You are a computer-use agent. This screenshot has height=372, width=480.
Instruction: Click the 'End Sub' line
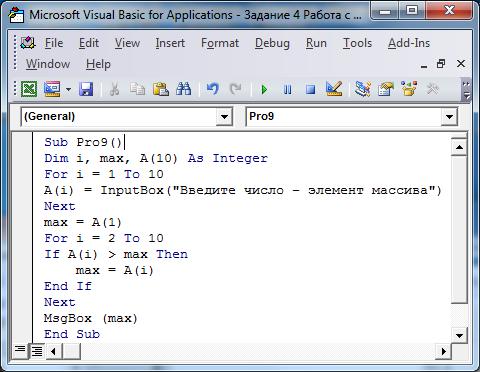72,334
